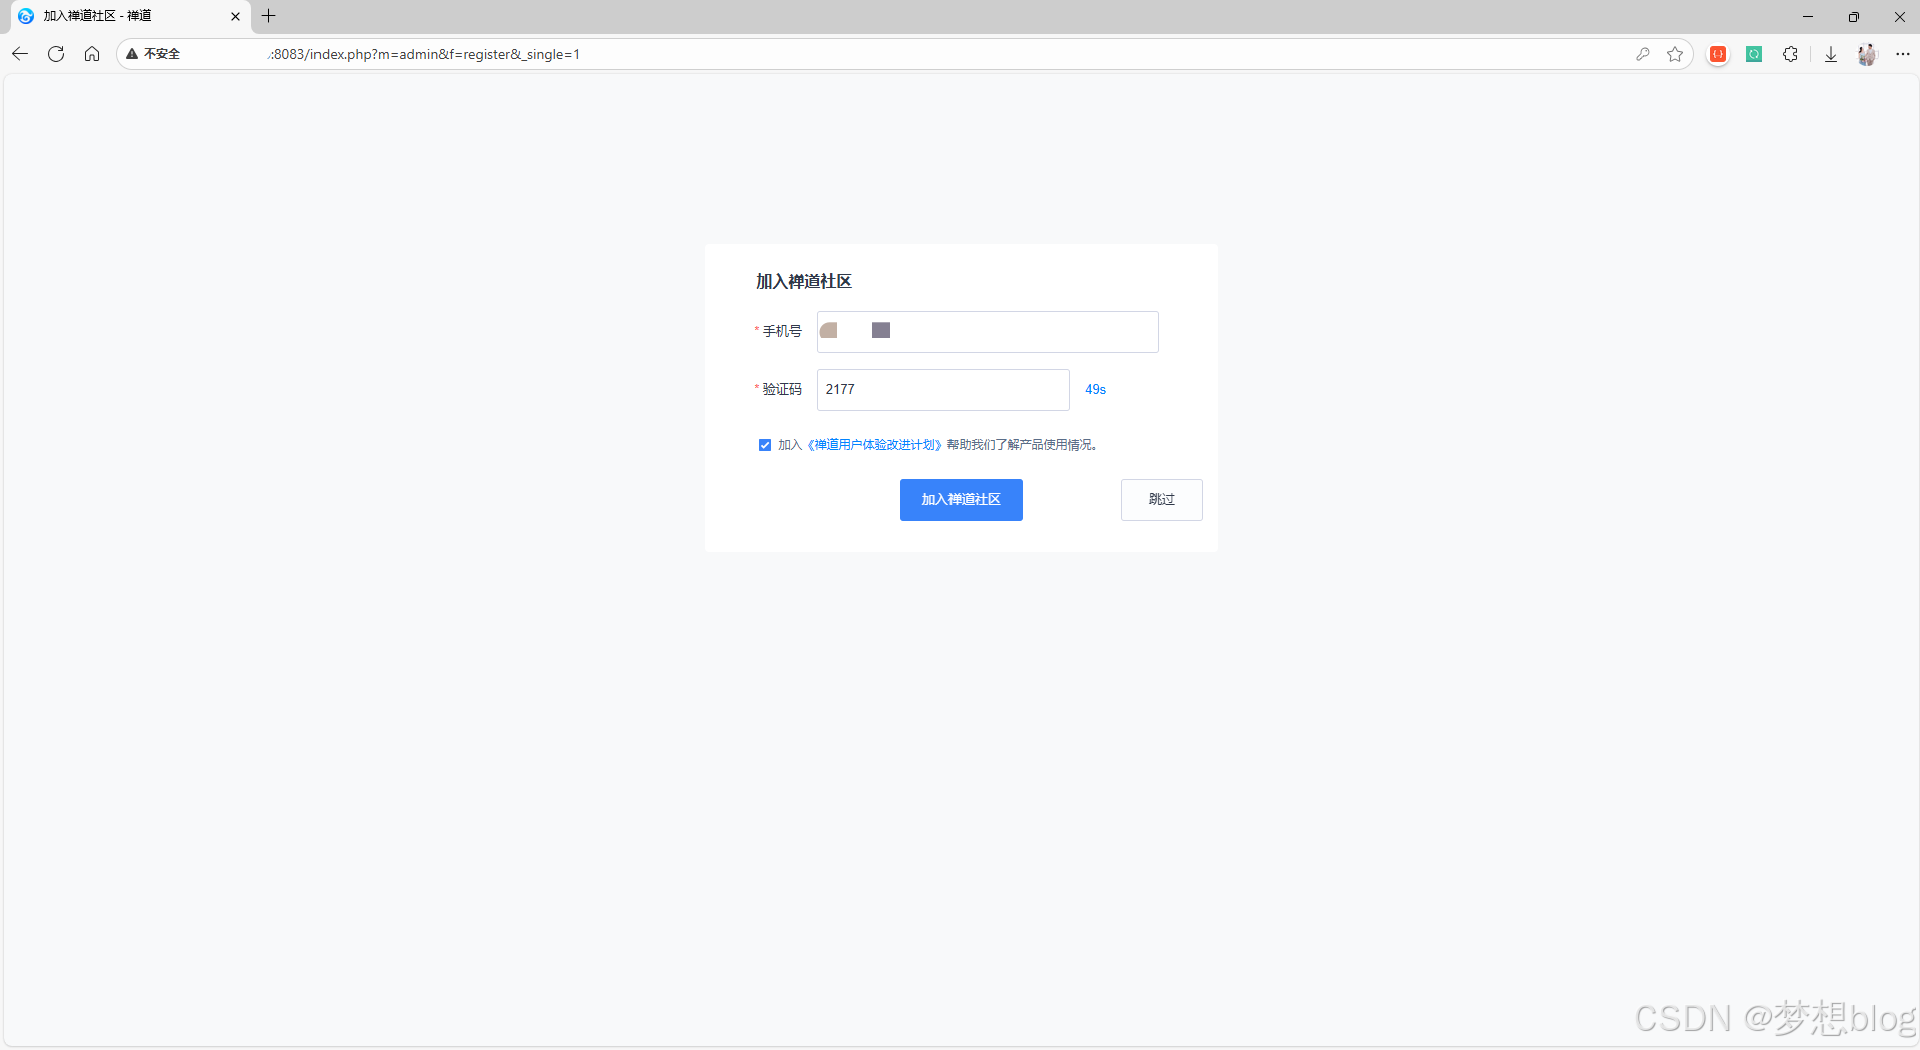Focus the 验证码 input field
Screen dimensions: 1920x1050
pyautogui.click(x=943, y=390)
